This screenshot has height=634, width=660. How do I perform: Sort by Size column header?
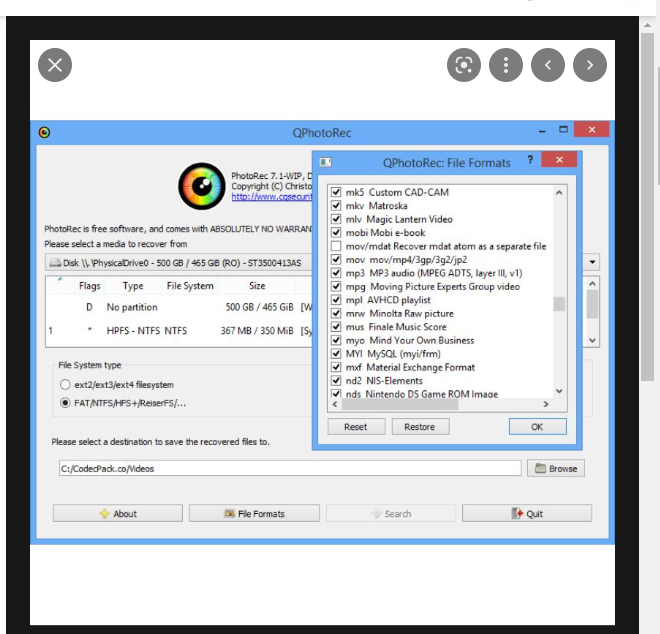click(x=257, y=286)
